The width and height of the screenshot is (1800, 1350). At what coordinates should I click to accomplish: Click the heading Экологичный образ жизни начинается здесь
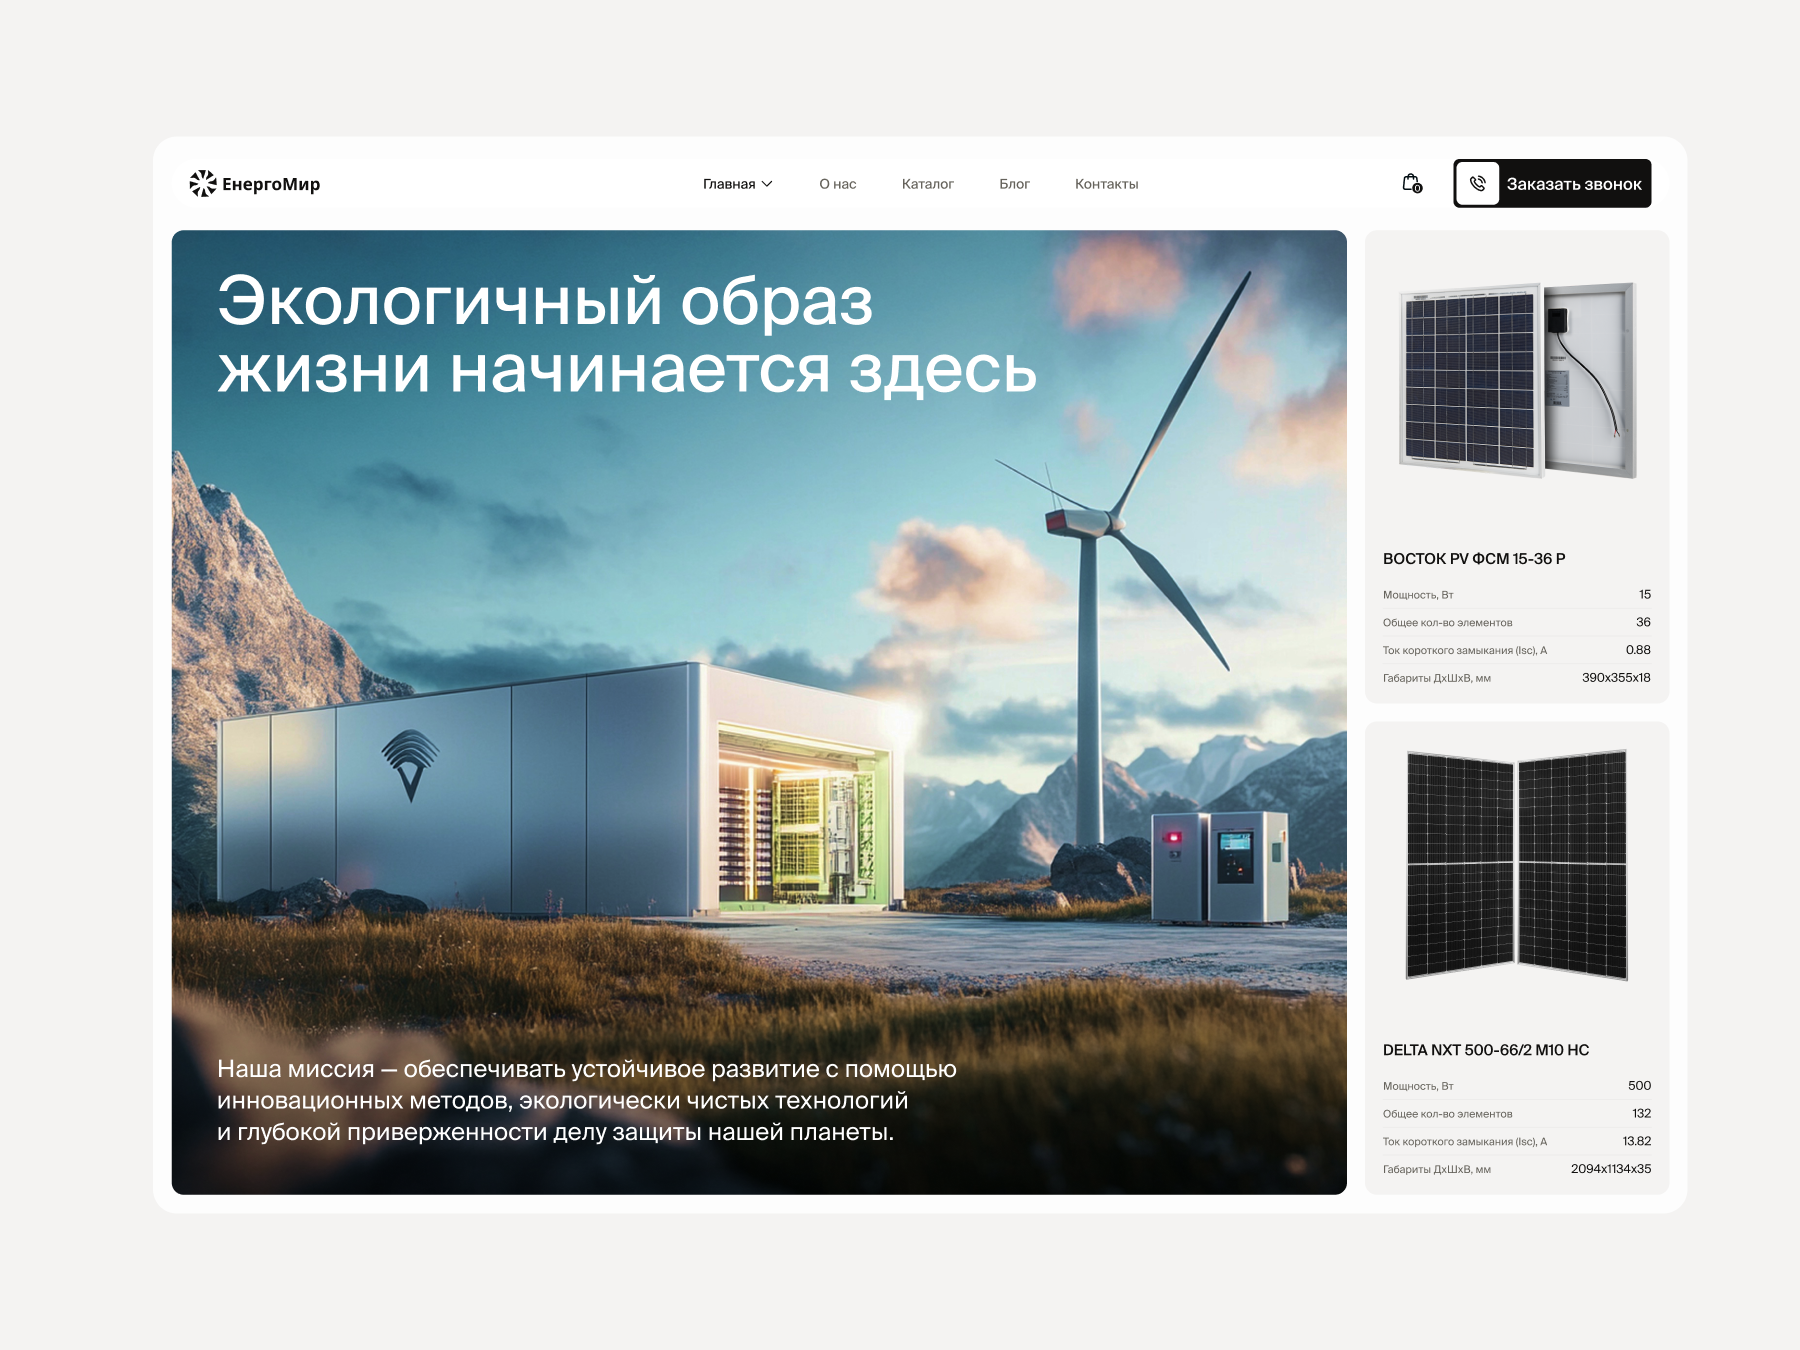pyautogui.click(x=627, y=335)
